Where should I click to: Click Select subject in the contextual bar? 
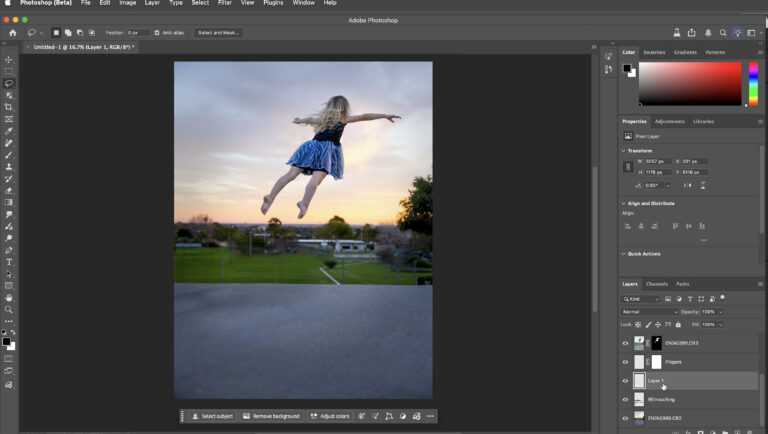point(213,416)
